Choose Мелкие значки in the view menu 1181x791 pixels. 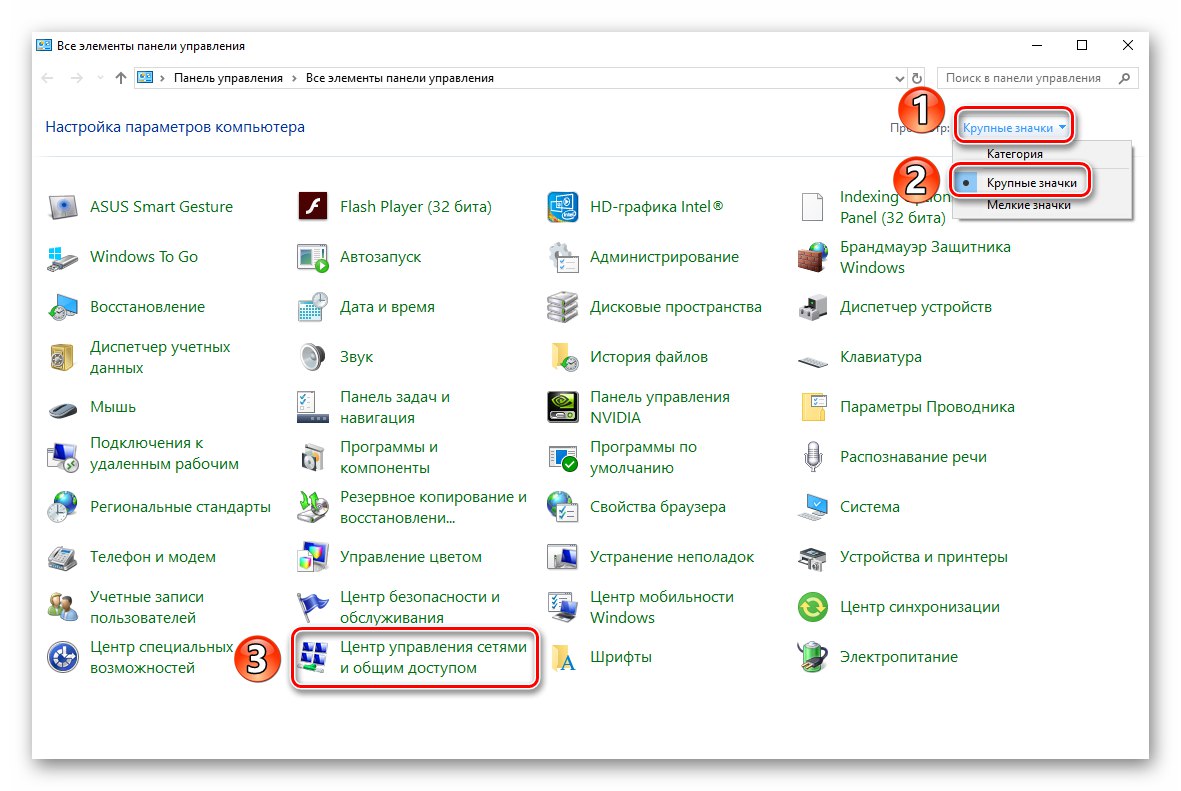(1028, 205)
